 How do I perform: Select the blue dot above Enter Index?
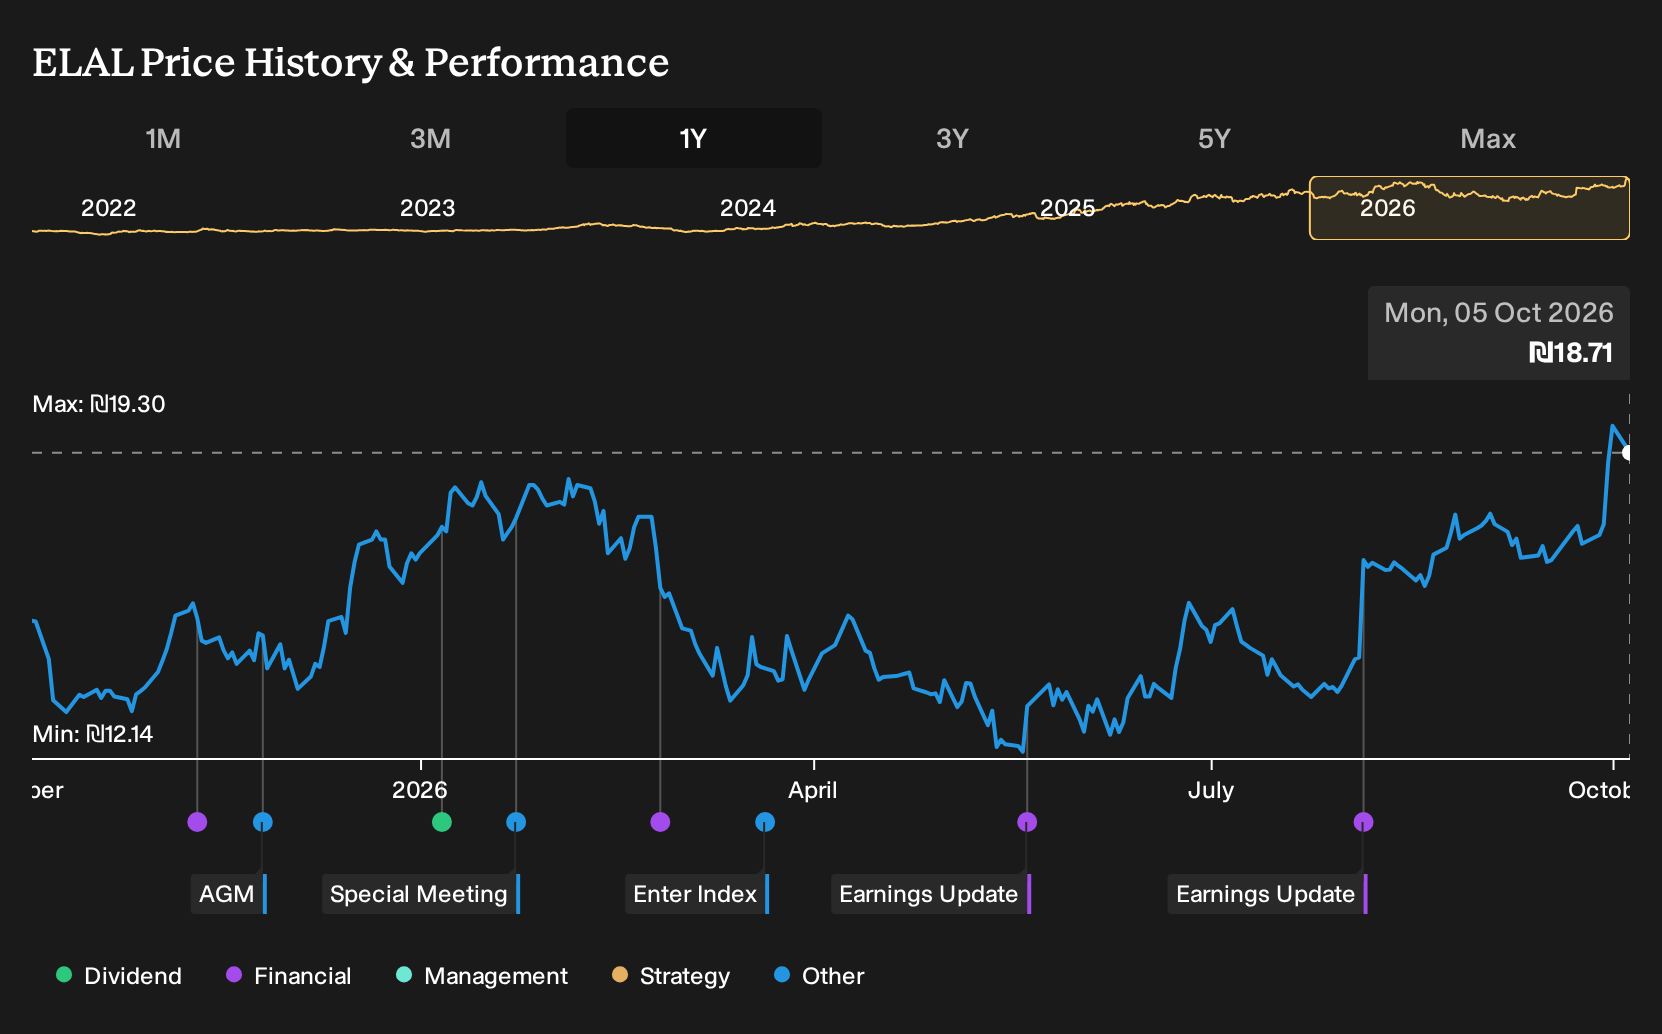(765, 822)
